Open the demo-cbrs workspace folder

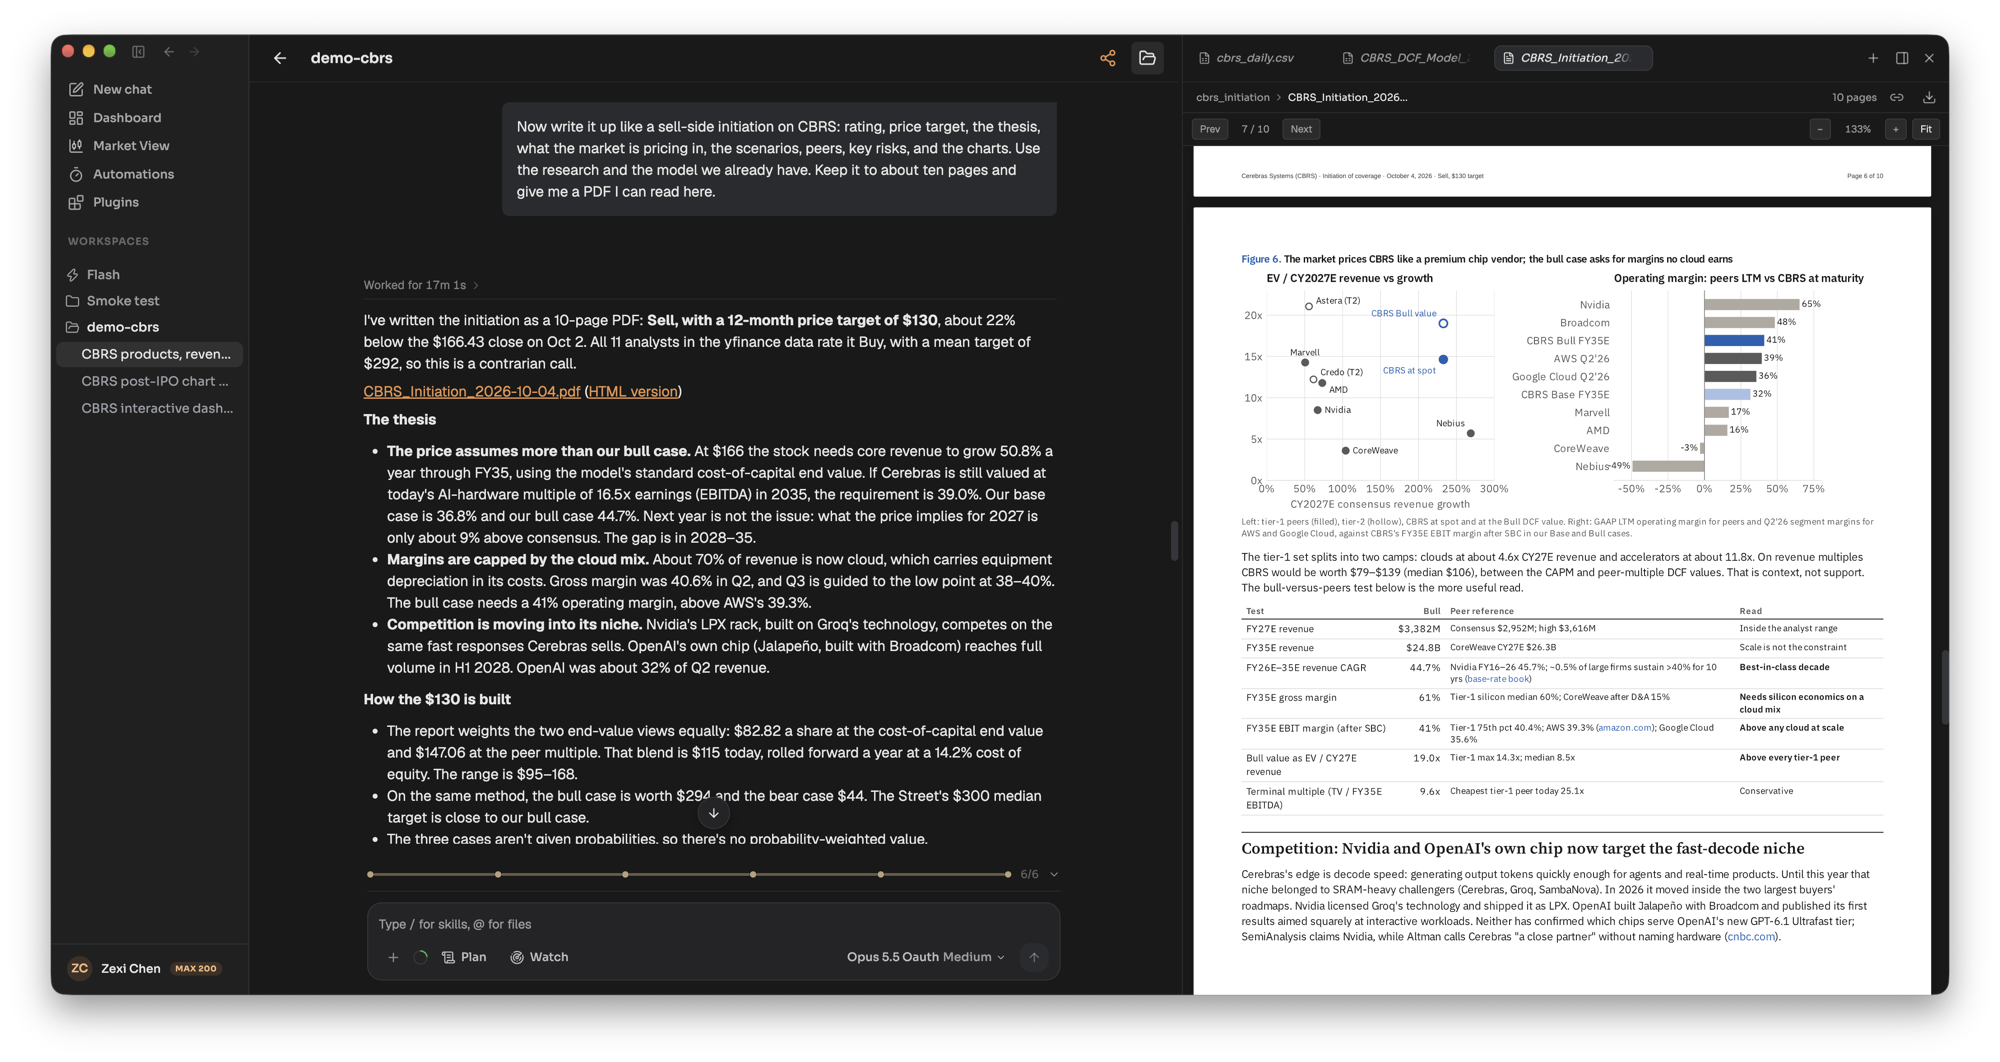(122, 327)
